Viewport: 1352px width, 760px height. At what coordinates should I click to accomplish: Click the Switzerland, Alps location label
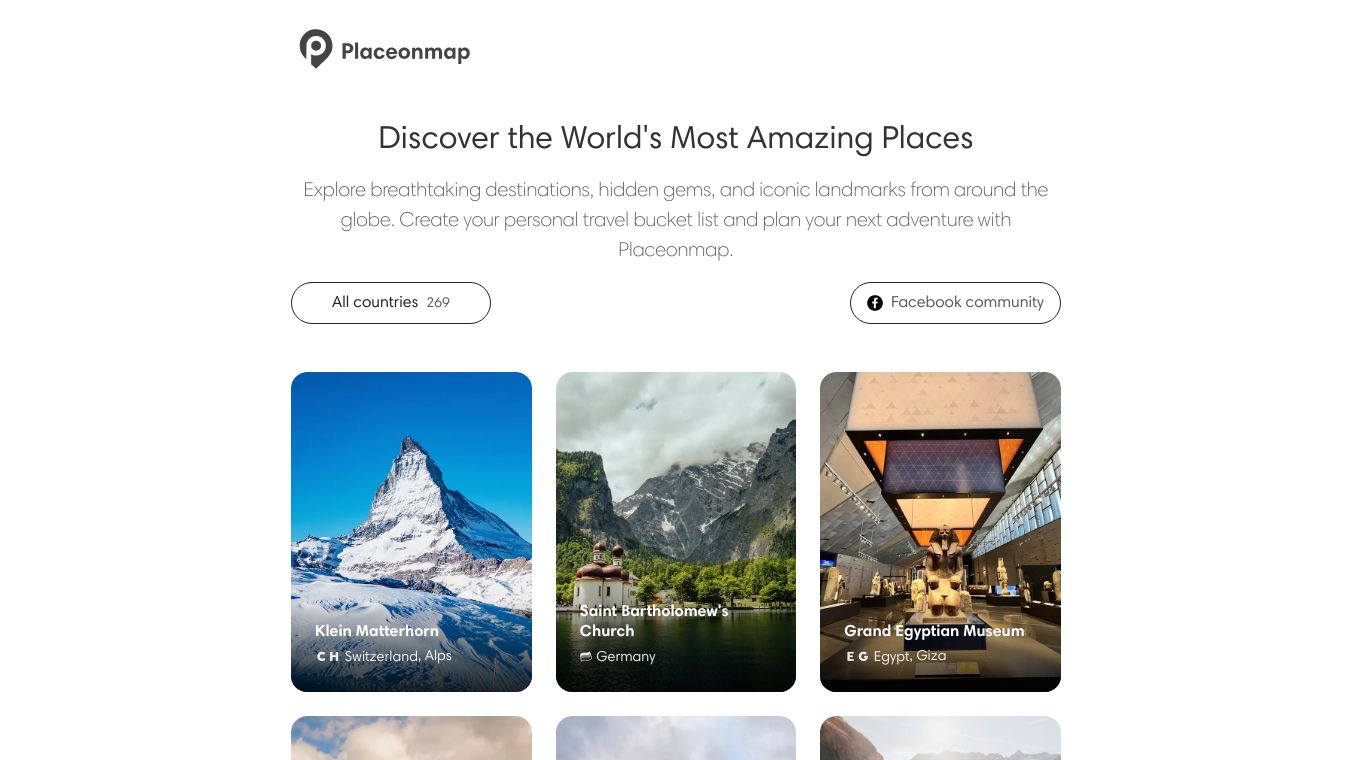coord(398,656)
